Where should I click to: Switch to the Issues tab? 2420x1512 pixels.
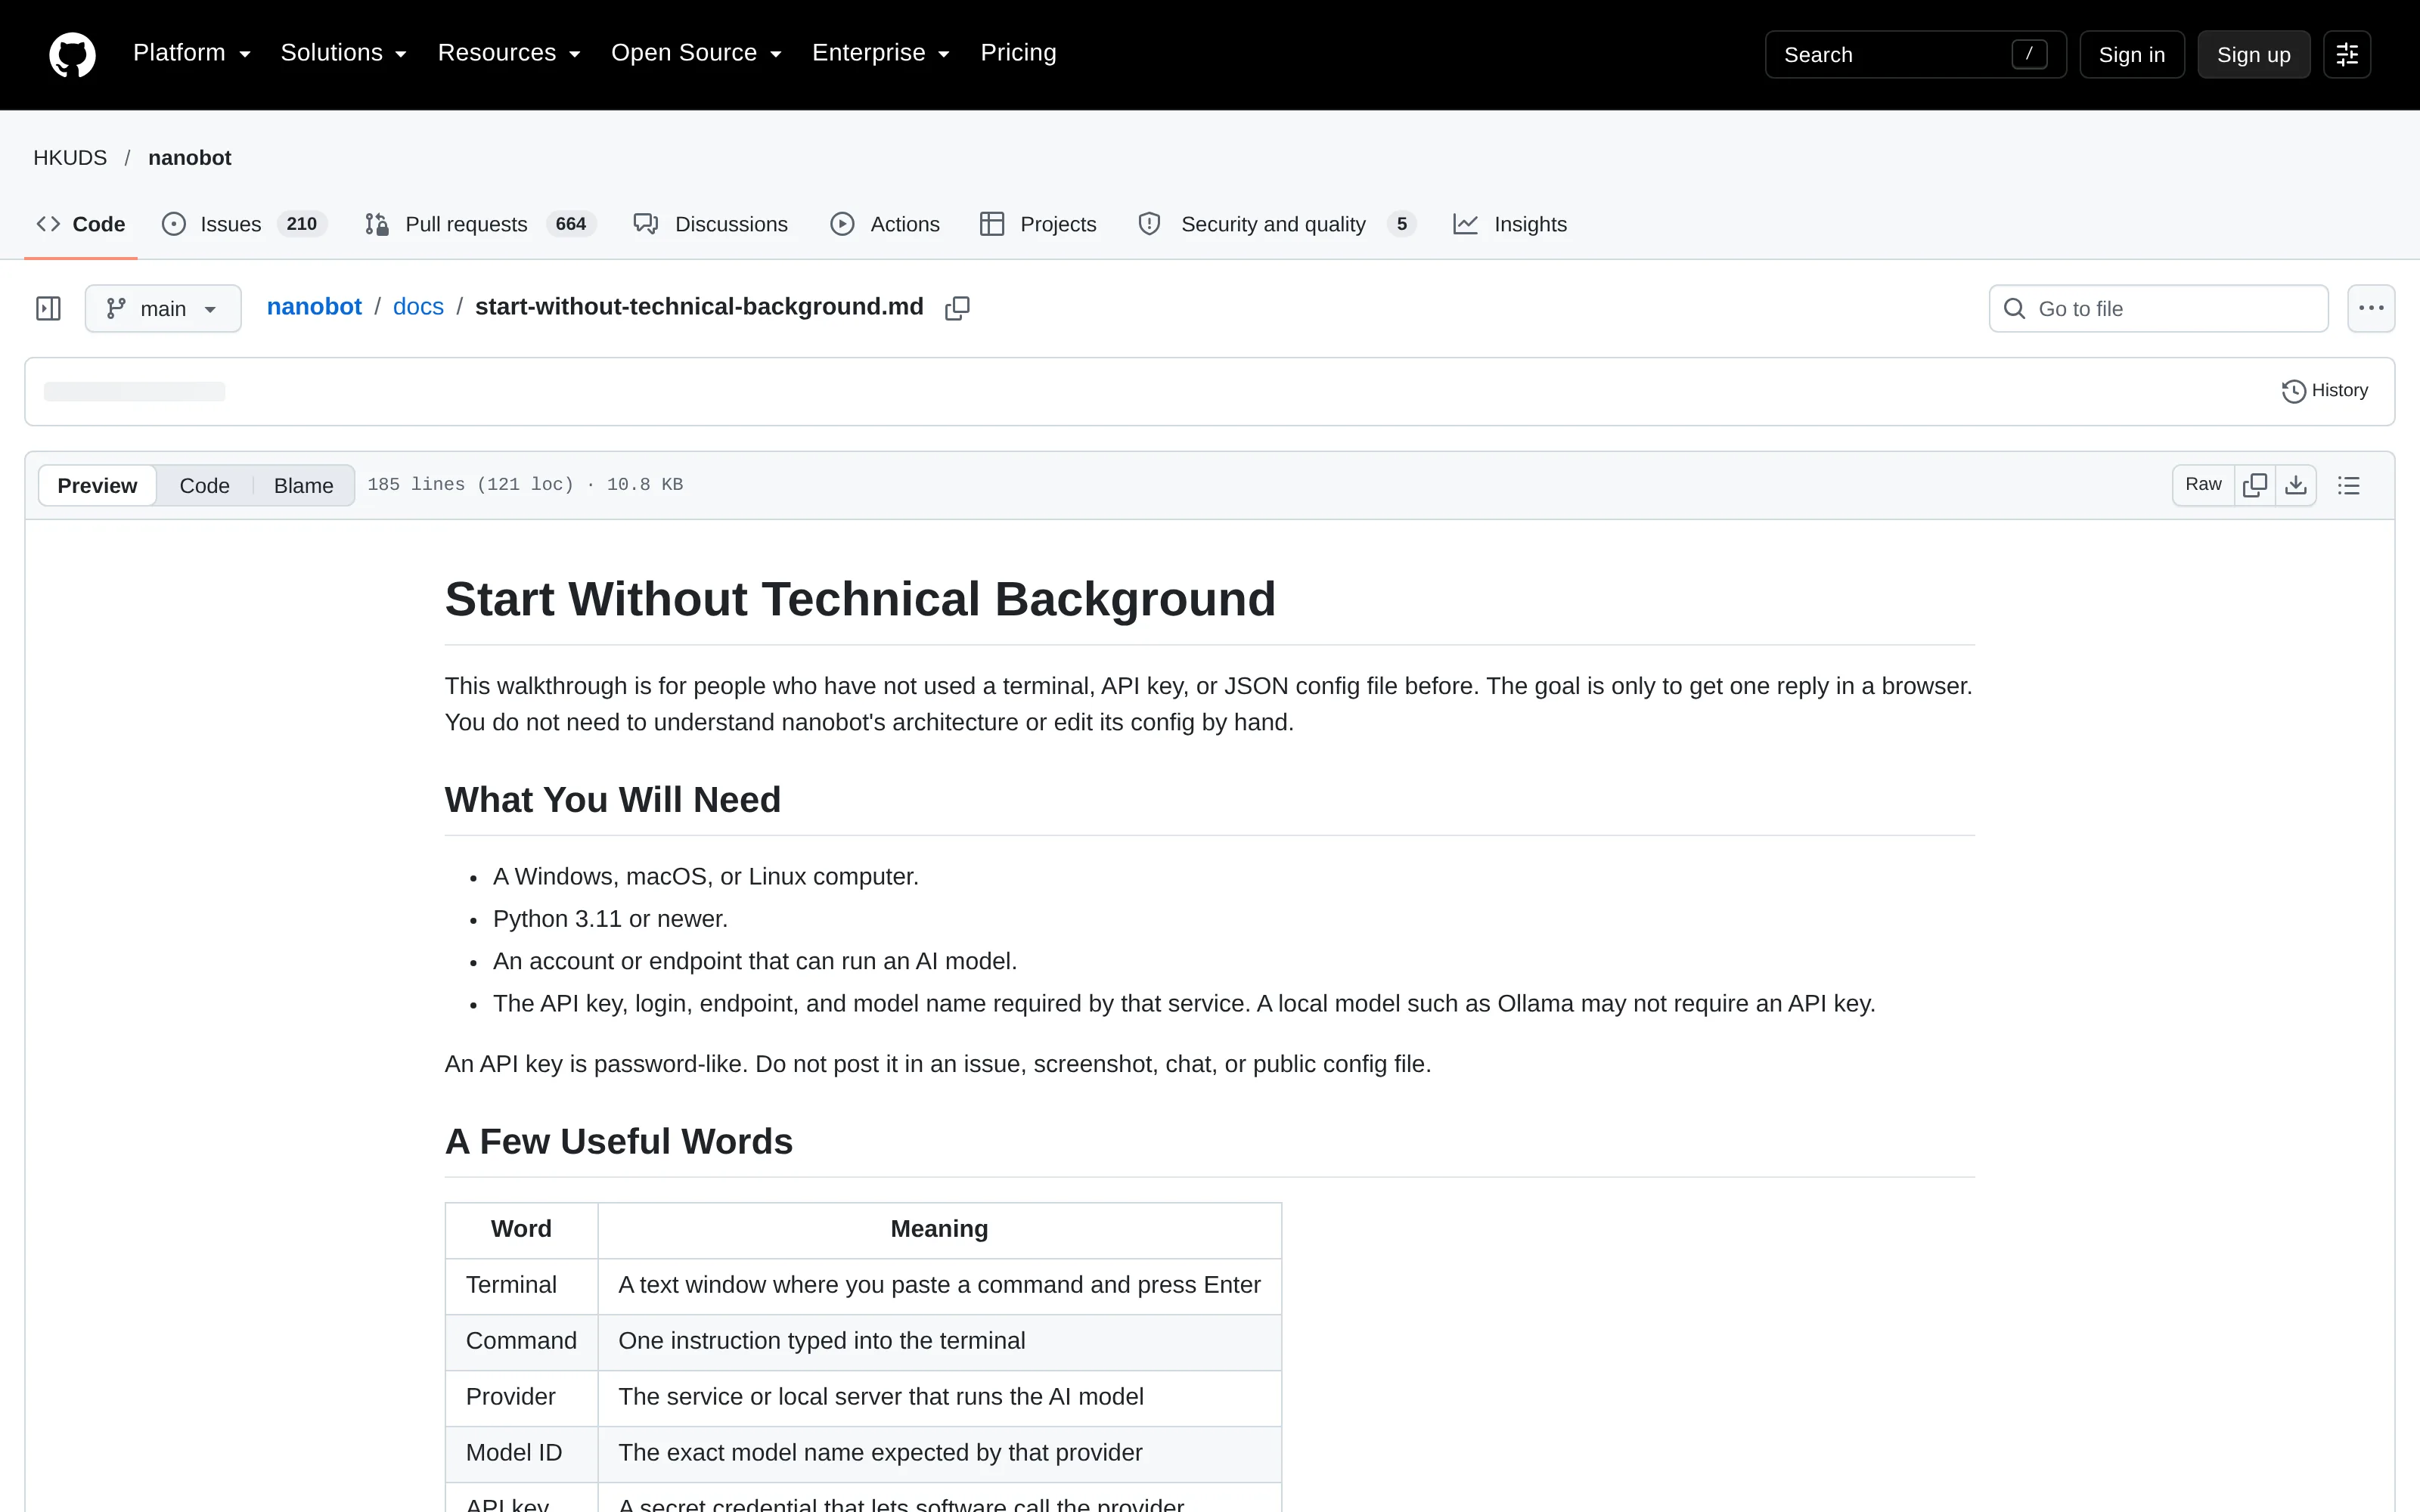pos(244,224)
